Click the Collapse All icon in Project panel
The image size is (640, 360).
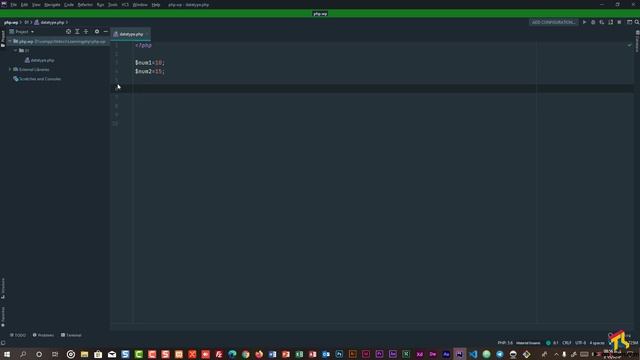[86, 31]
